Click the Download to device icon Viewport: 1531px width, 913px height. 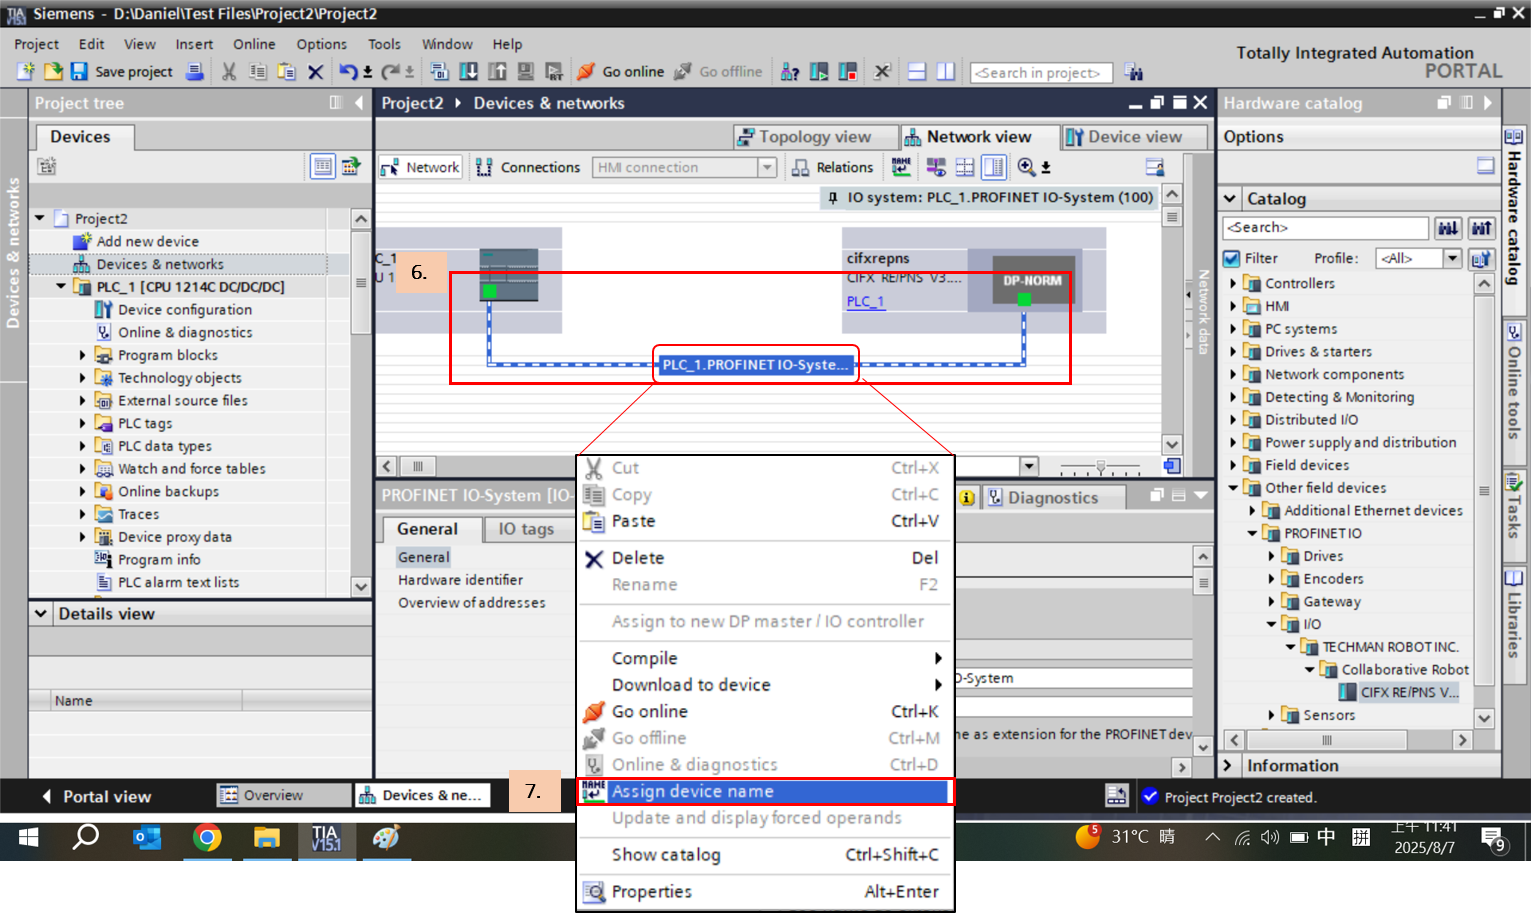tap(468, 72)
